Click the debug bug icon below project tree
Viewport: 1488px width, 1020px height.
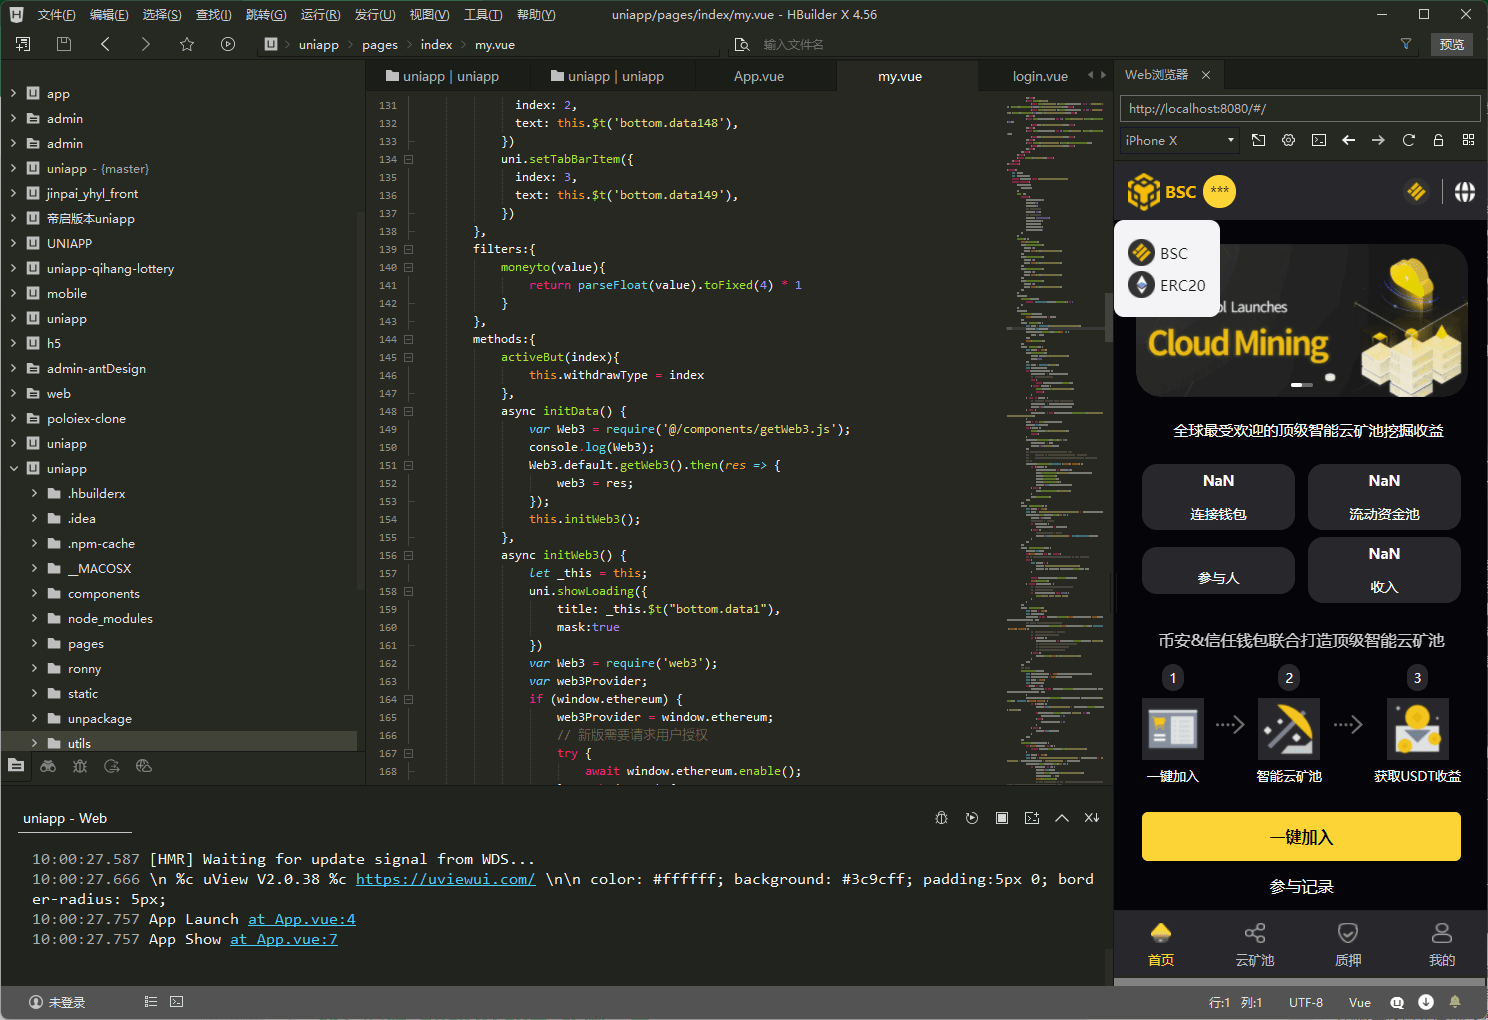(80, 766)
